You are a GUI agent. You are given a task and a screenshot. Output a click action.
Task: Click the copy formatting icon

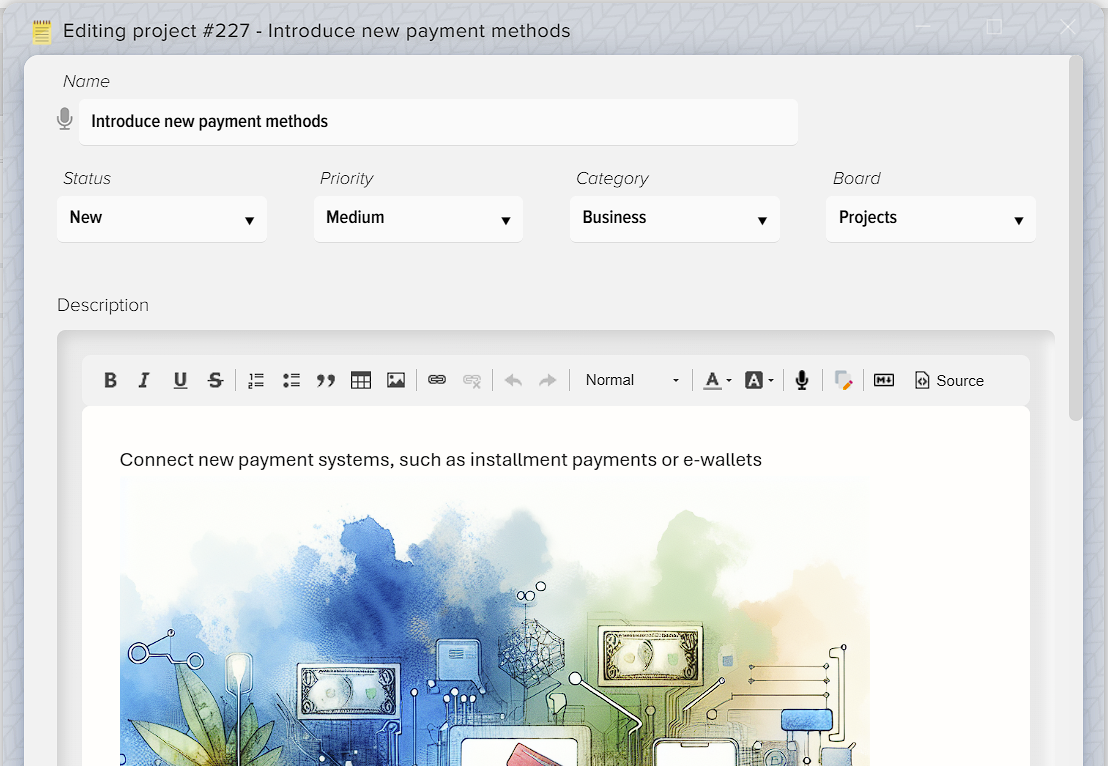tap(843, 380)
